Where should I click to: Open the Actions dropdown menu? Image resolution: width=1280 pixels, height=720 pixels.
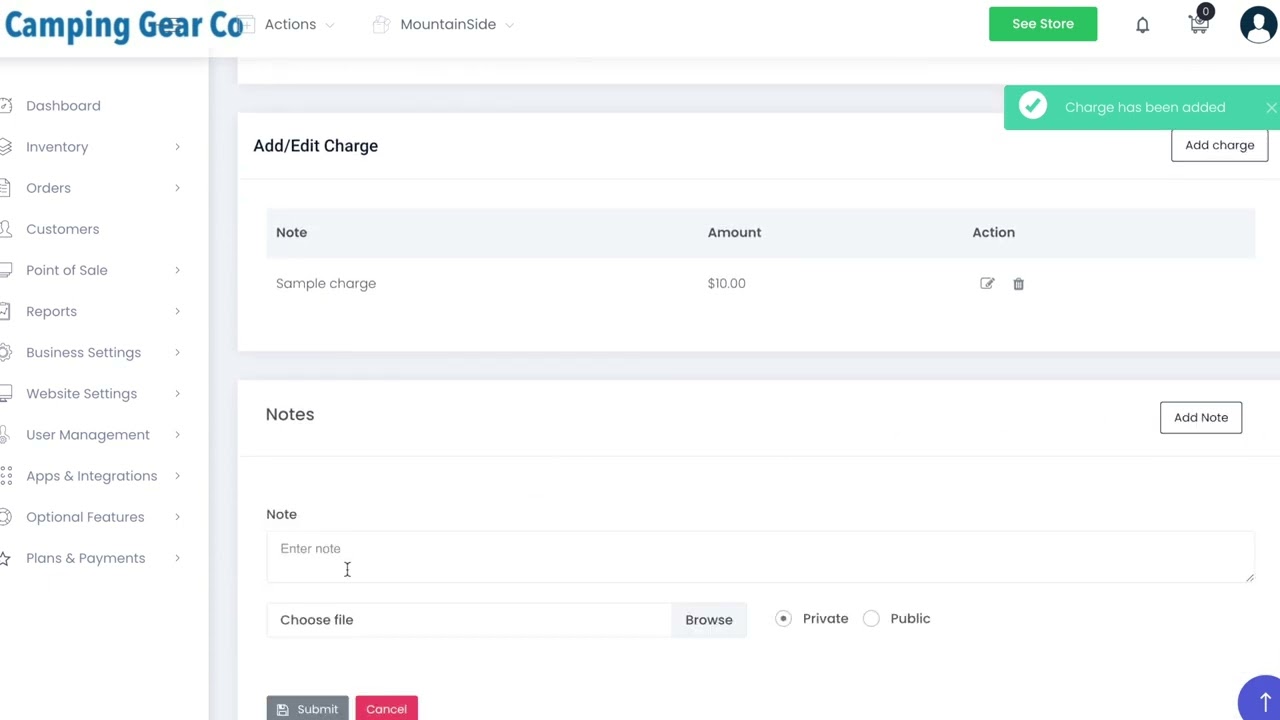(x=298, y=24)
